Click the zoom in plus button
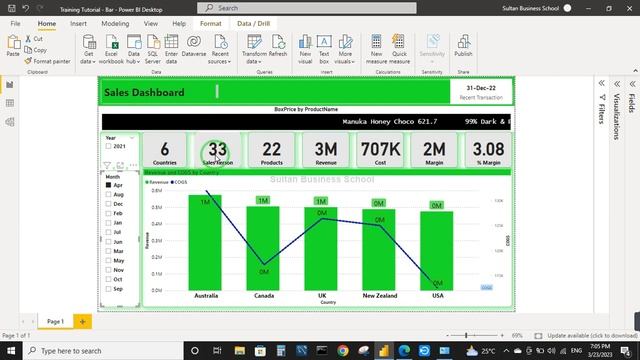 [x=502, y=336]
